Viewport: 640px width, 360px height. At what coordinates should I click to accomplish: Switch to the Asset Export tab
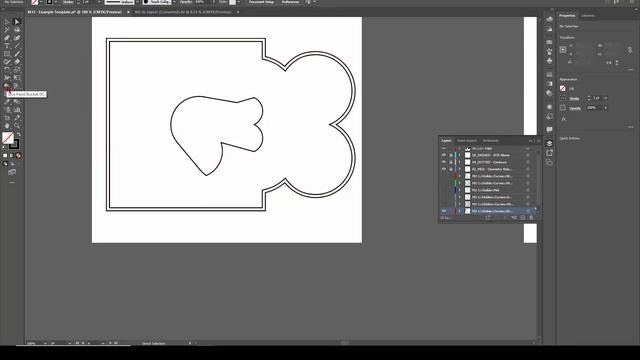[x=467, y=141]
